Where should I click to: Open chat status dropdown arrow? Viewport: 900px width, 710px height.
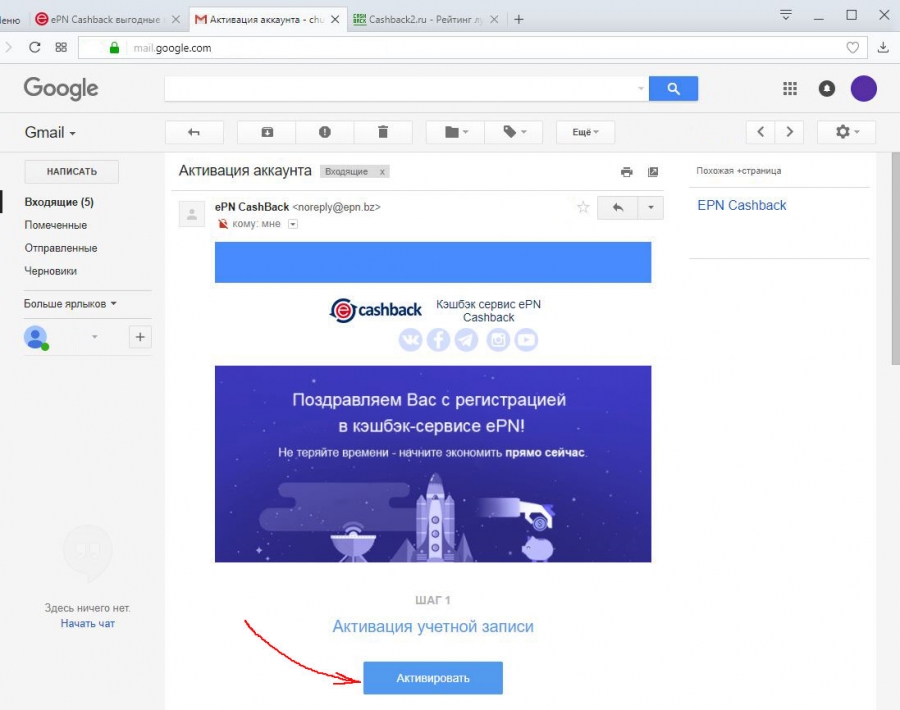tap(95, 337)
